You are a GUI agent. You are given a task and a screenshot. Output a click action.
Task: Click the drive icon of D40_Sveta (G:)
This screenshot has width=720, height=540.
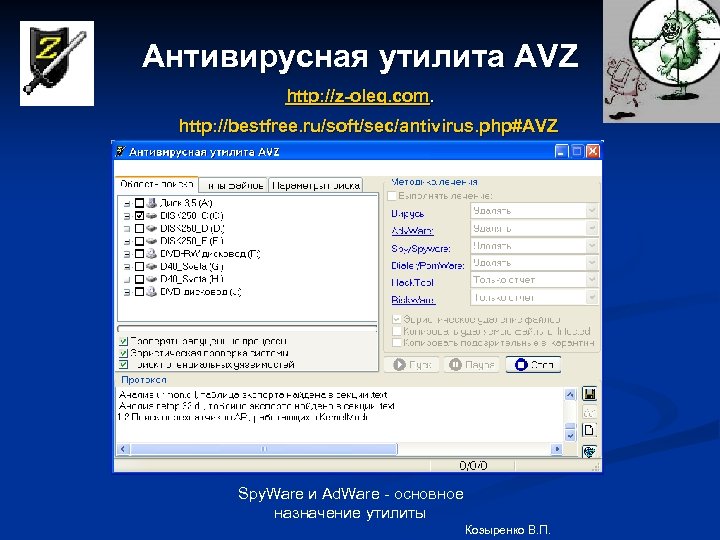(151, 266)
